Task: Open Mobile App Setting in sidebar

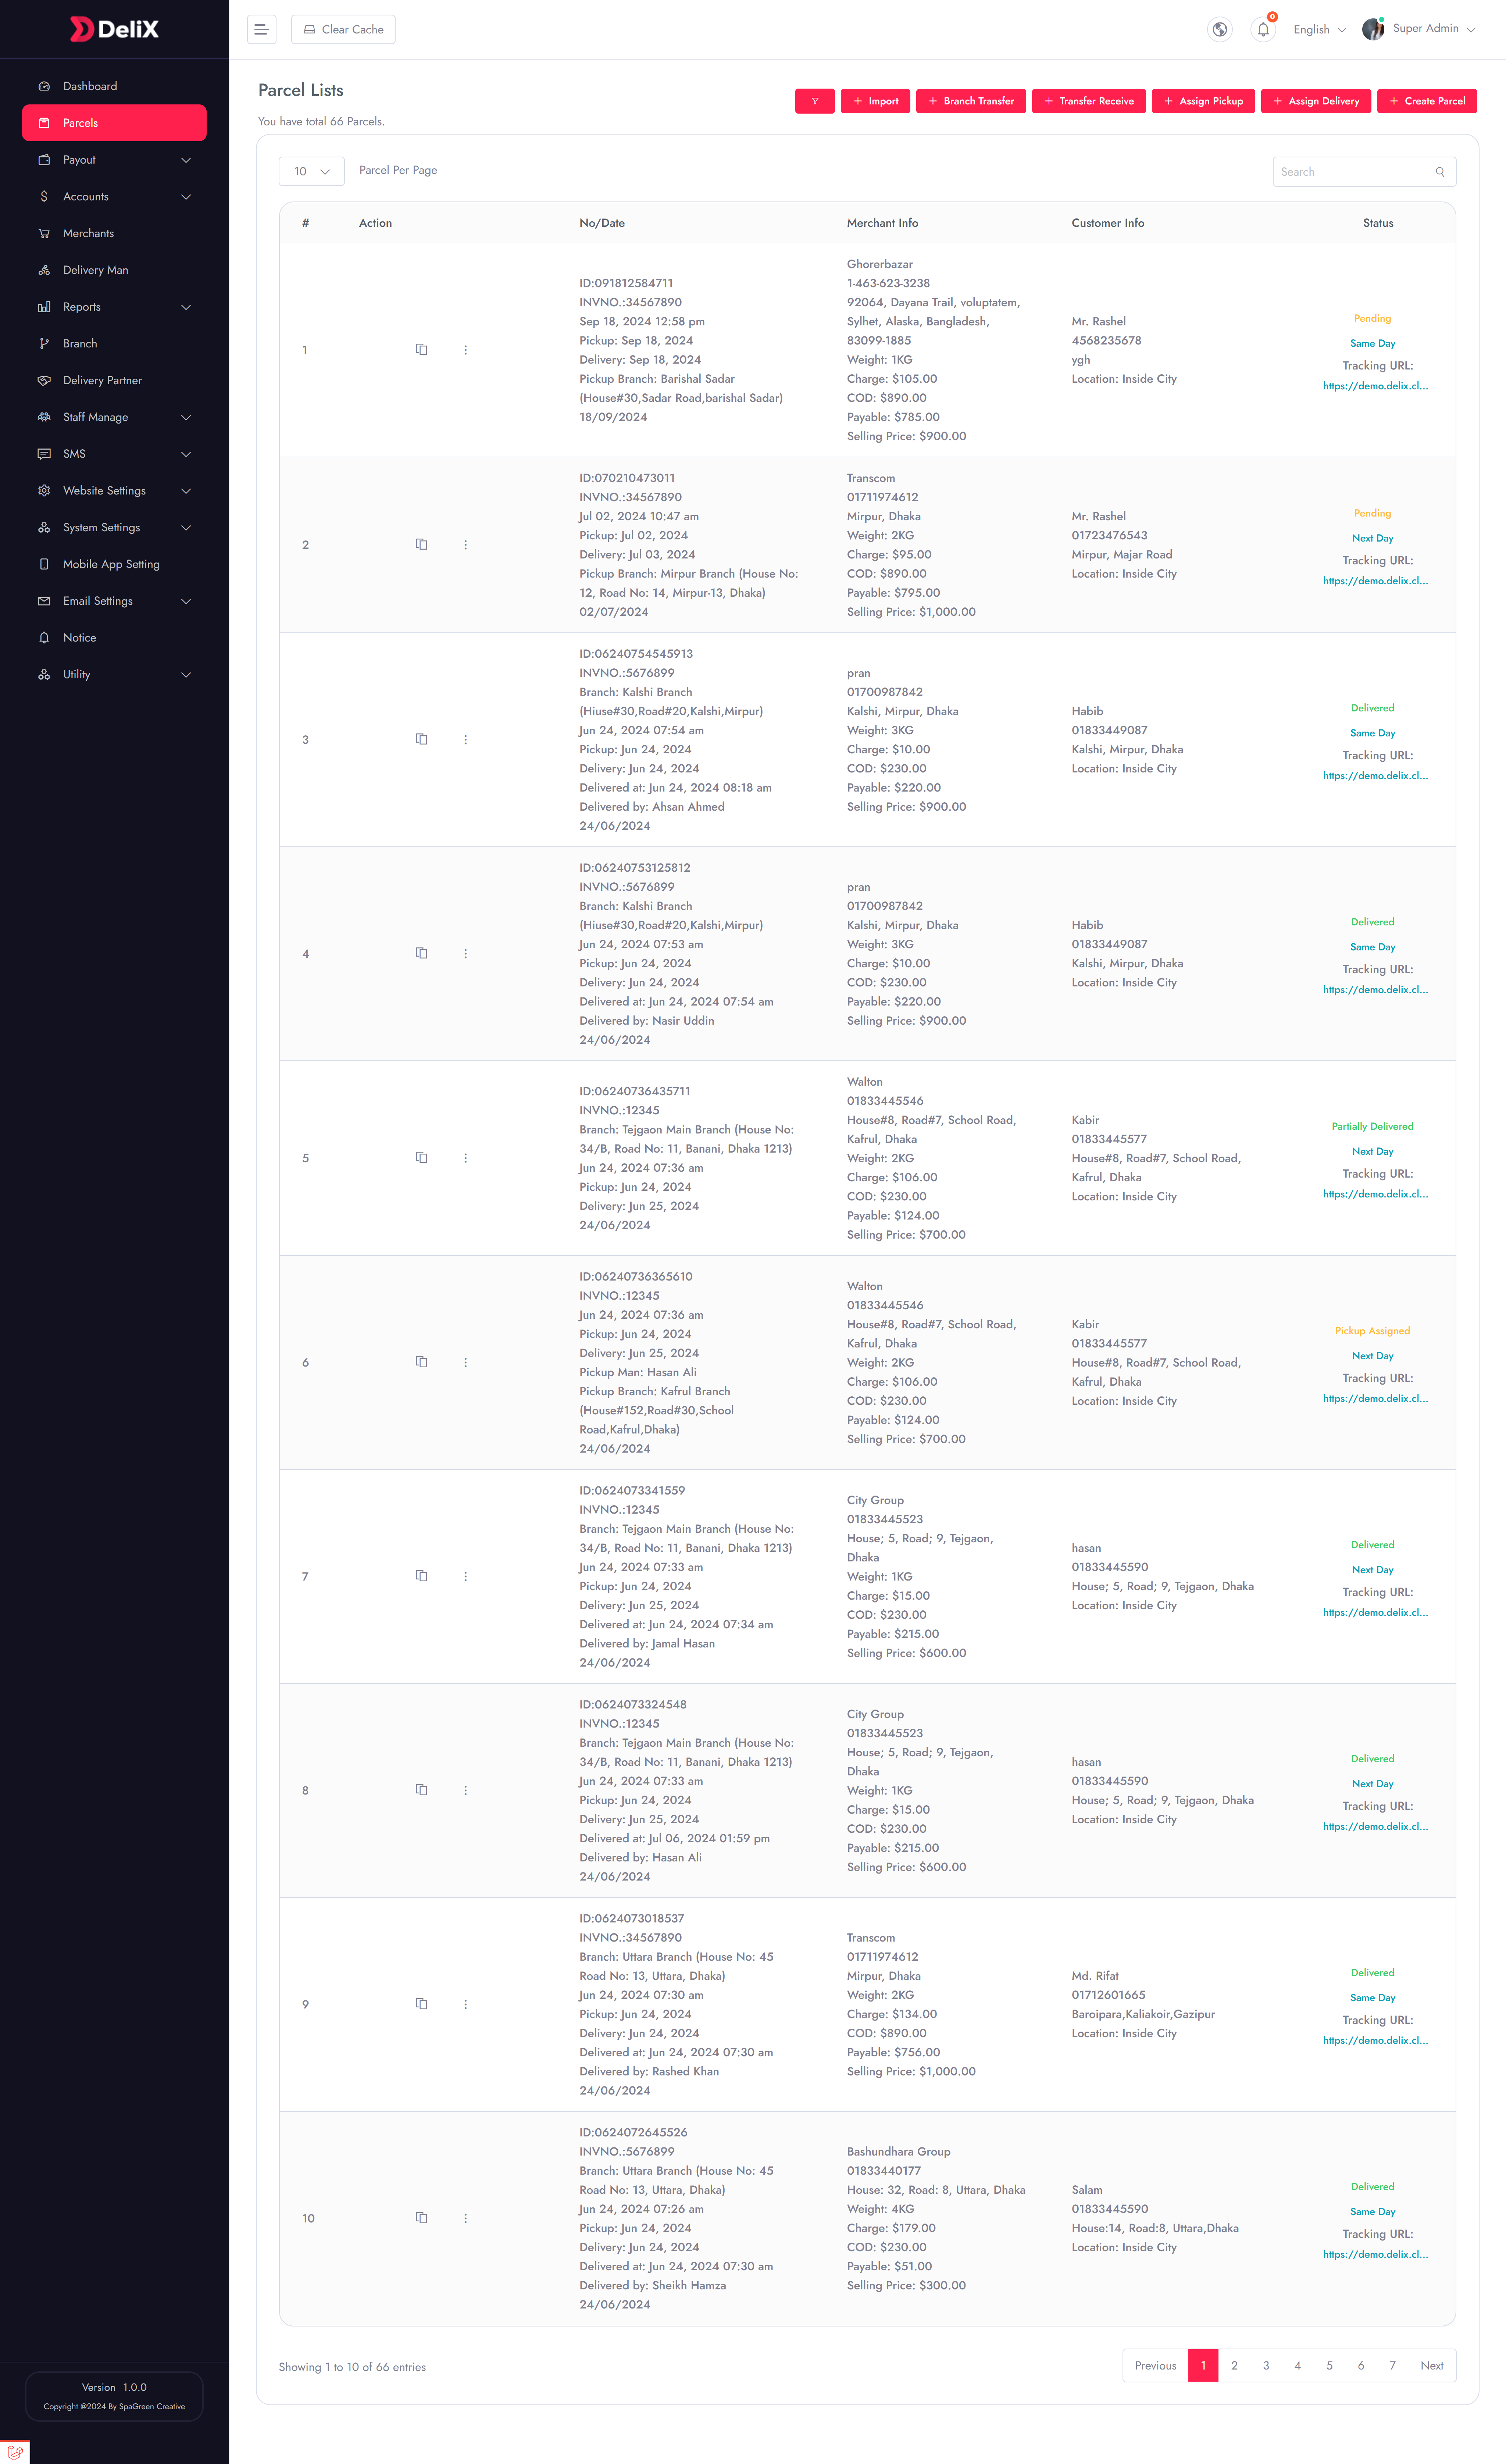Action: click(114, 564)
